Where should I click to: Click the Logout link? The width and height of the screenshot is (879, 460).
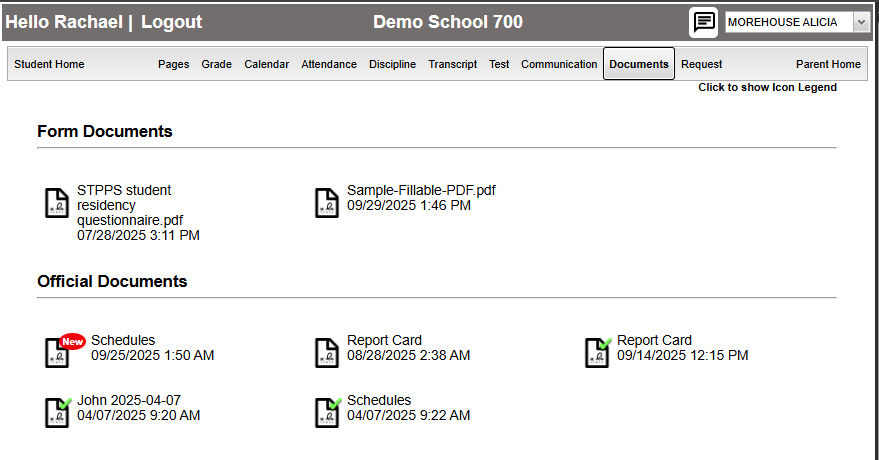click(x=171, y=22)
